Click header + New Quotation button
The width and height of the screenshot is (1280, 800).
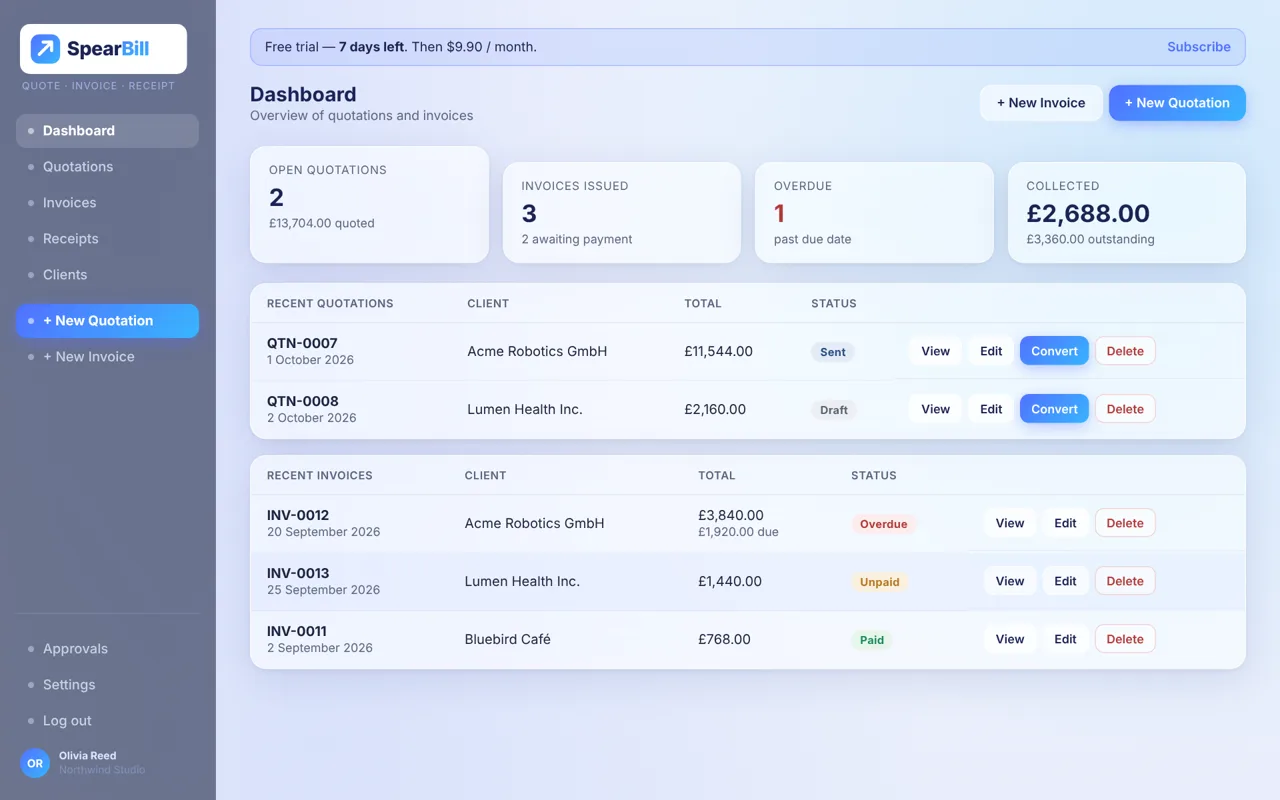click(1177, 103)
